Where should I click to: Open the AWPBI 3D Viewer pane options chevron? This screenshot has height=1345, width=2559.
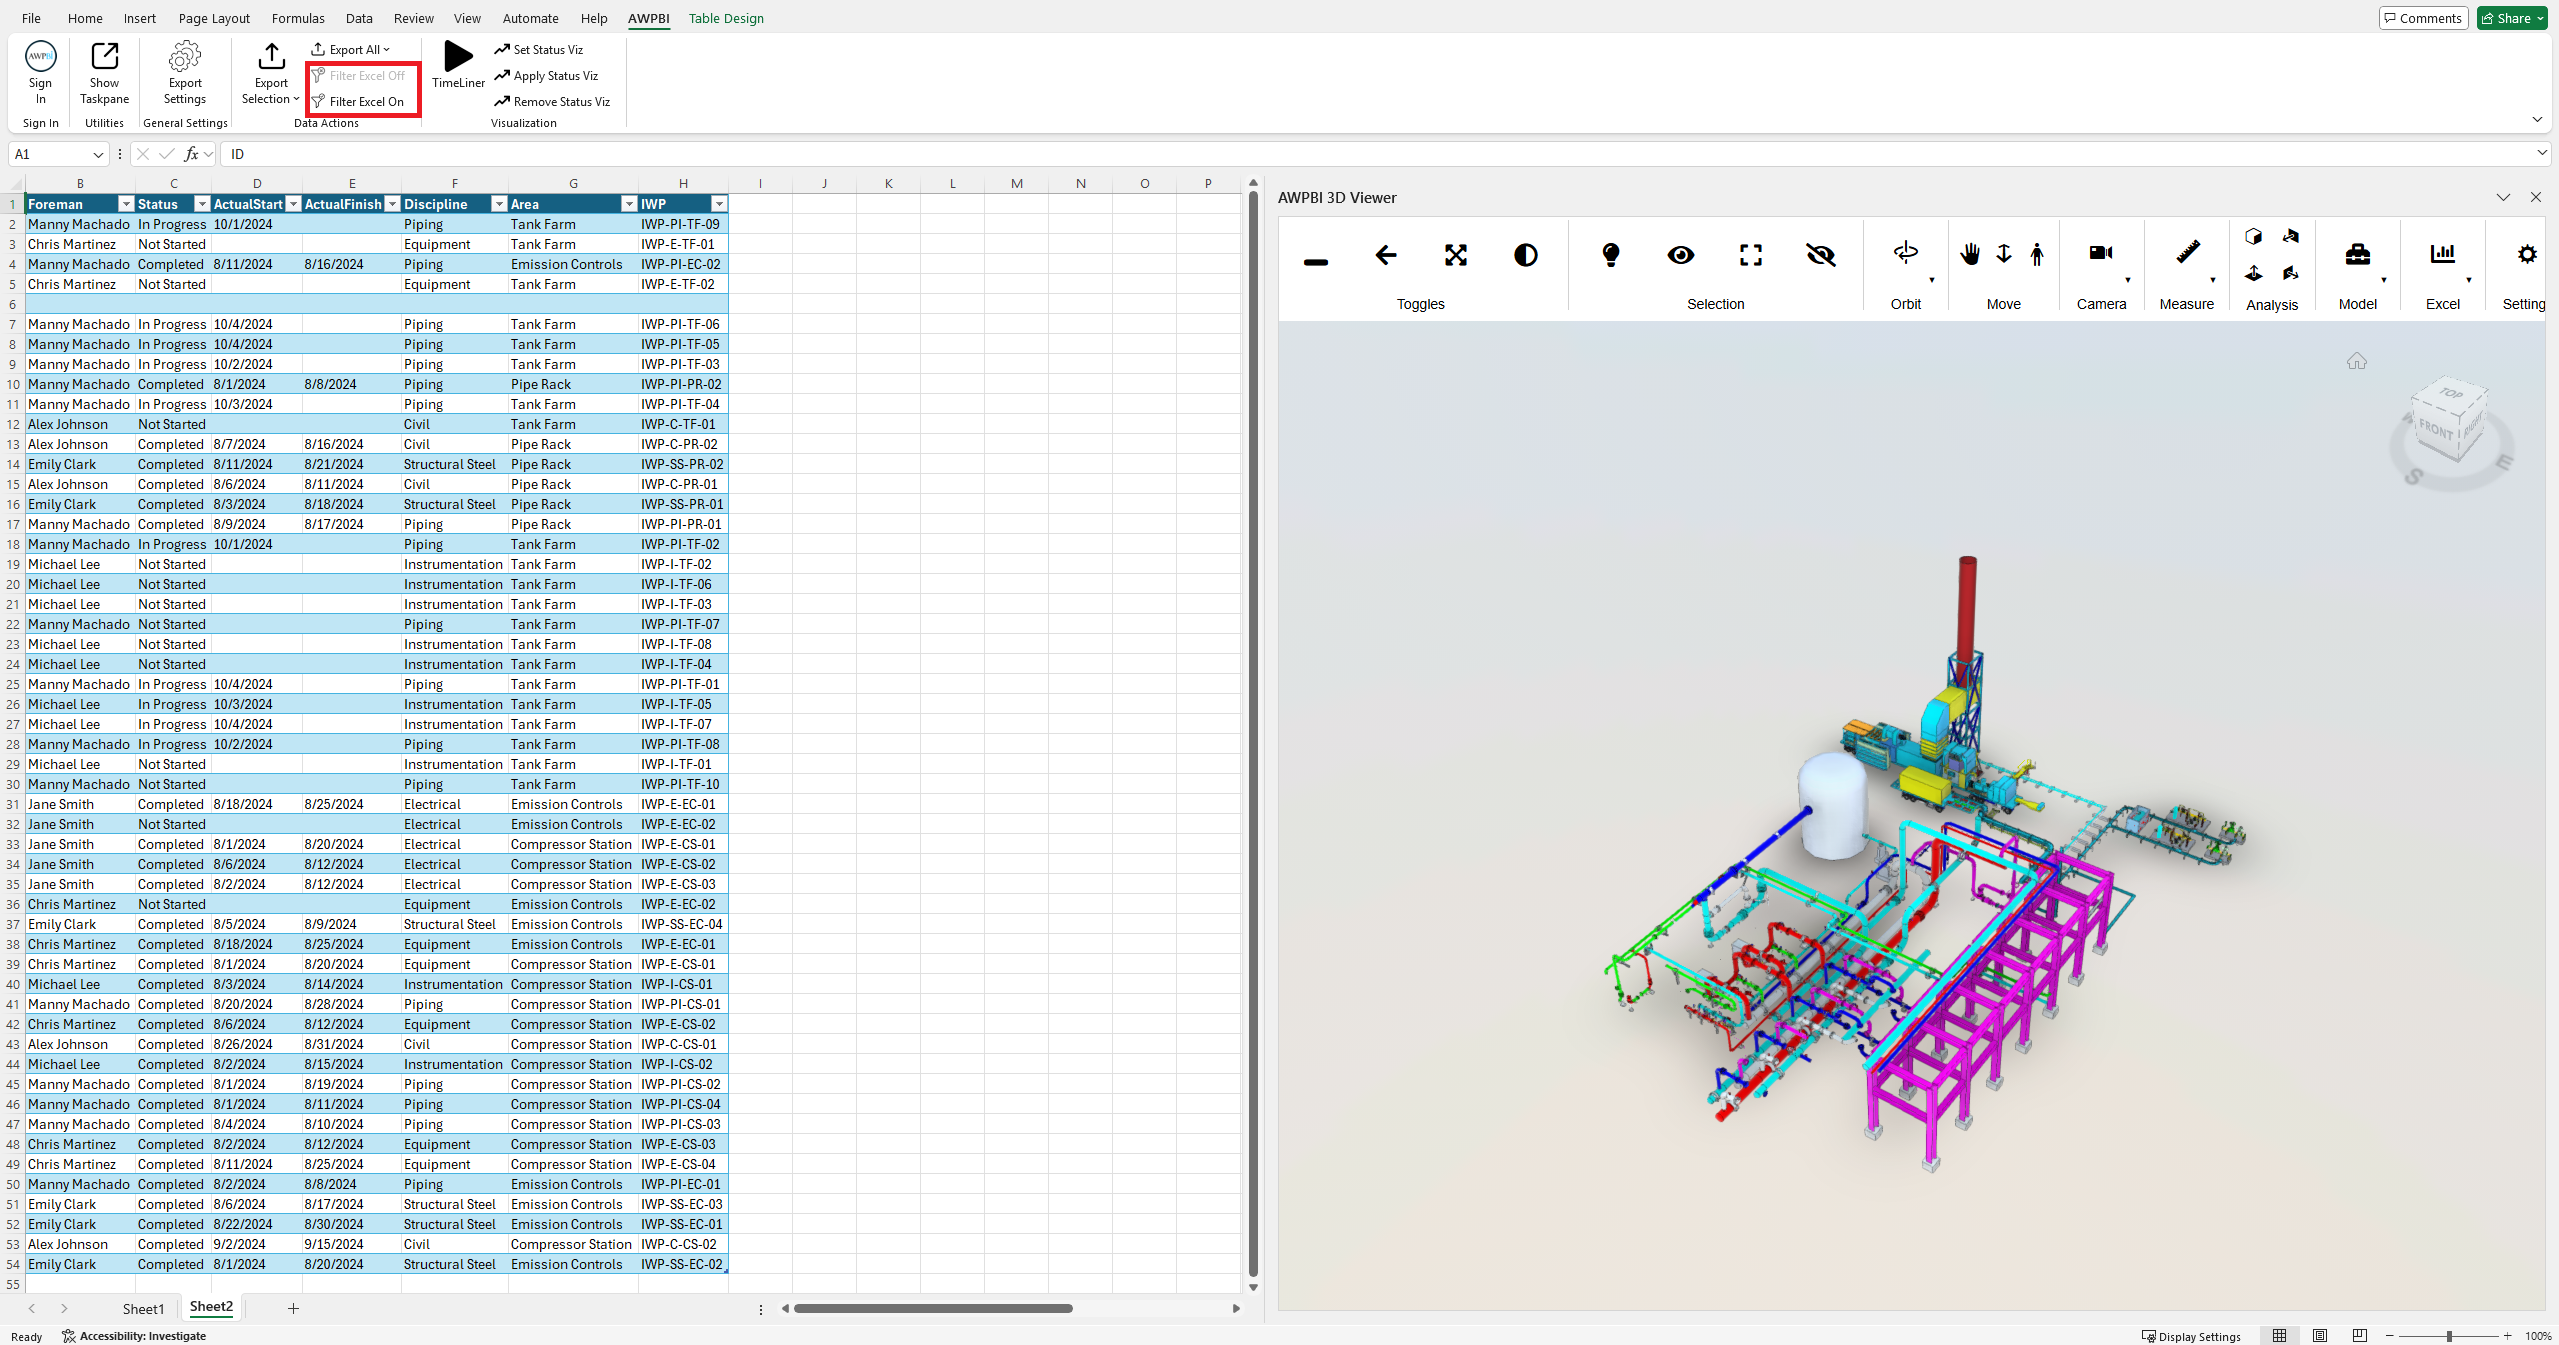point(2503,198)
